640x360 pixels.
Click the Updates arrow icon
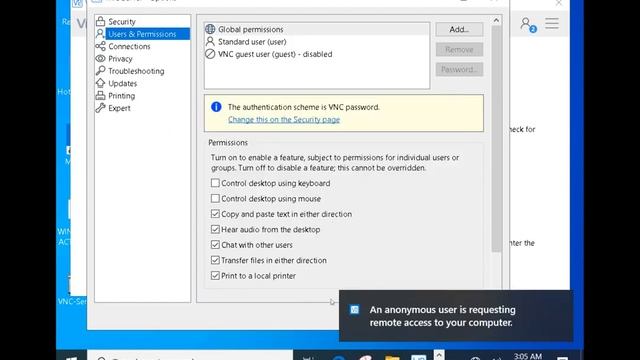pyautogui.click(x=100, y=83)
